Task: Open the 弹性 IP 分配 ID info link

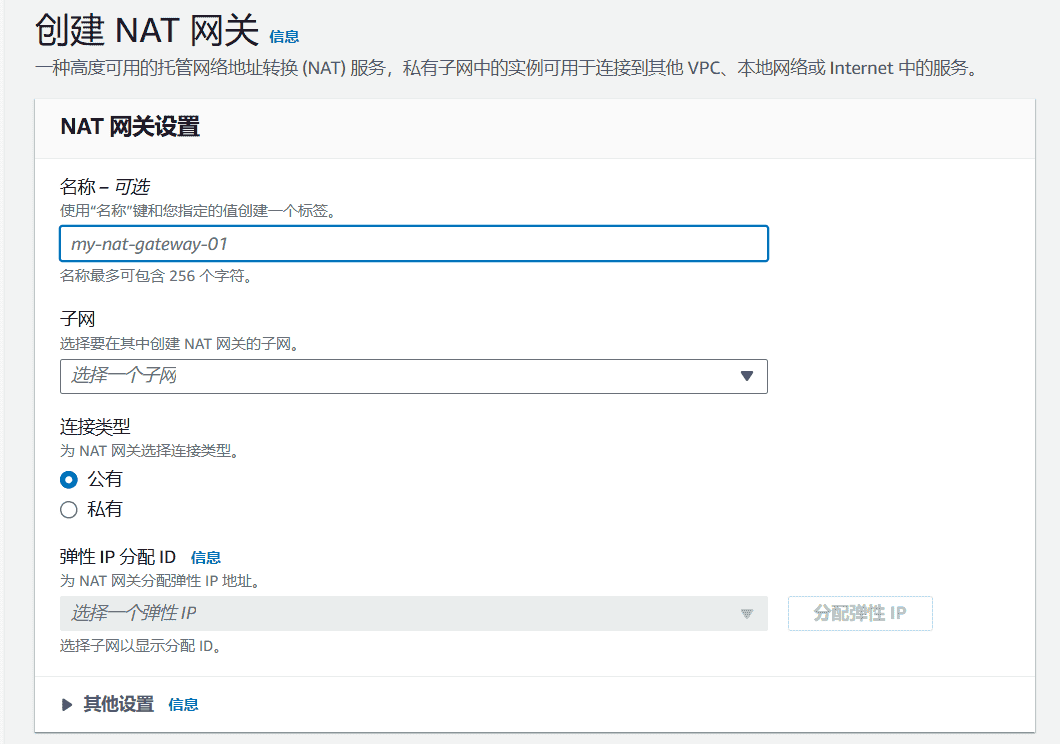Action: [207, 557]
